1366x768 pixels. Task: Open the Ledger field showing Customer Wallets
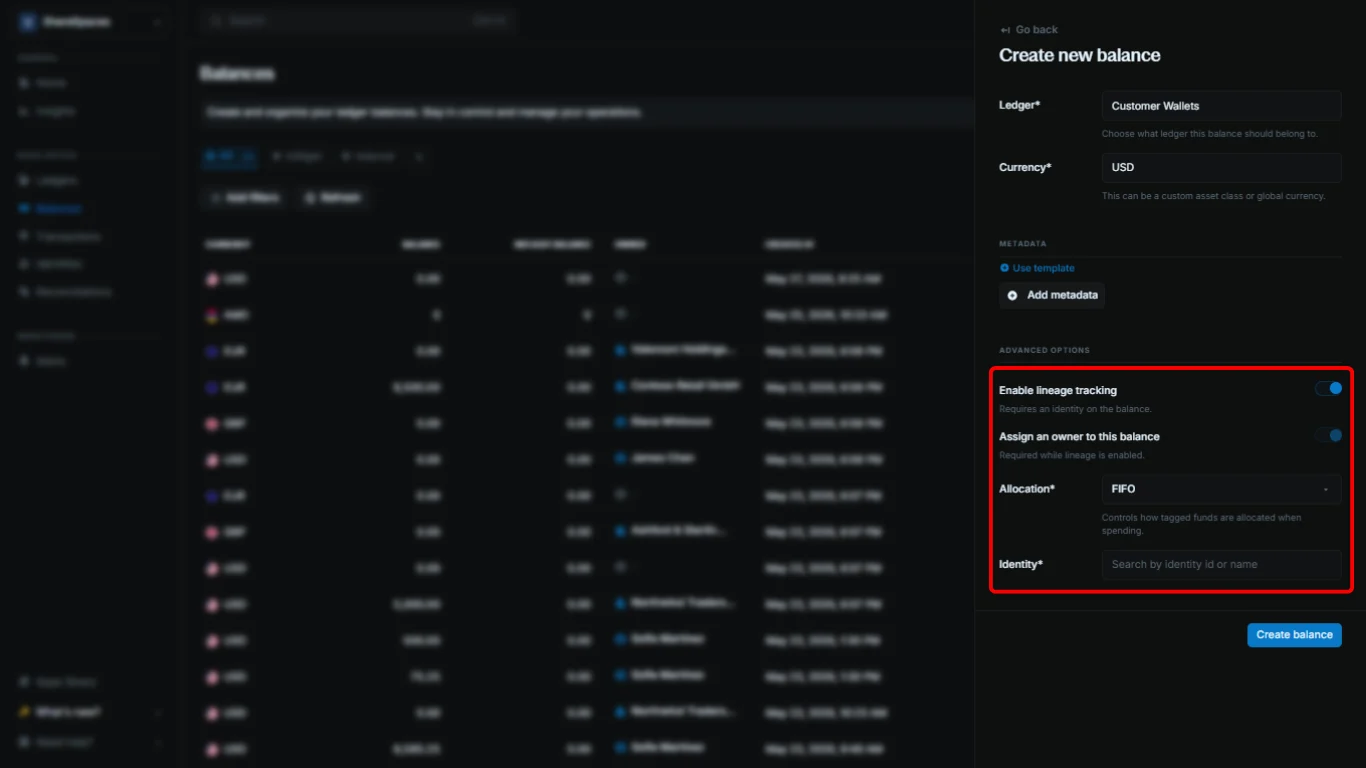point(1221,106)
